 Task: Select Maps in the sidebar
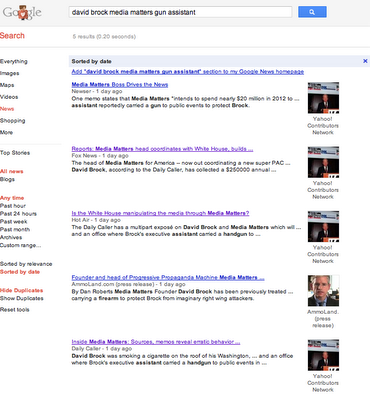(7, 85)
